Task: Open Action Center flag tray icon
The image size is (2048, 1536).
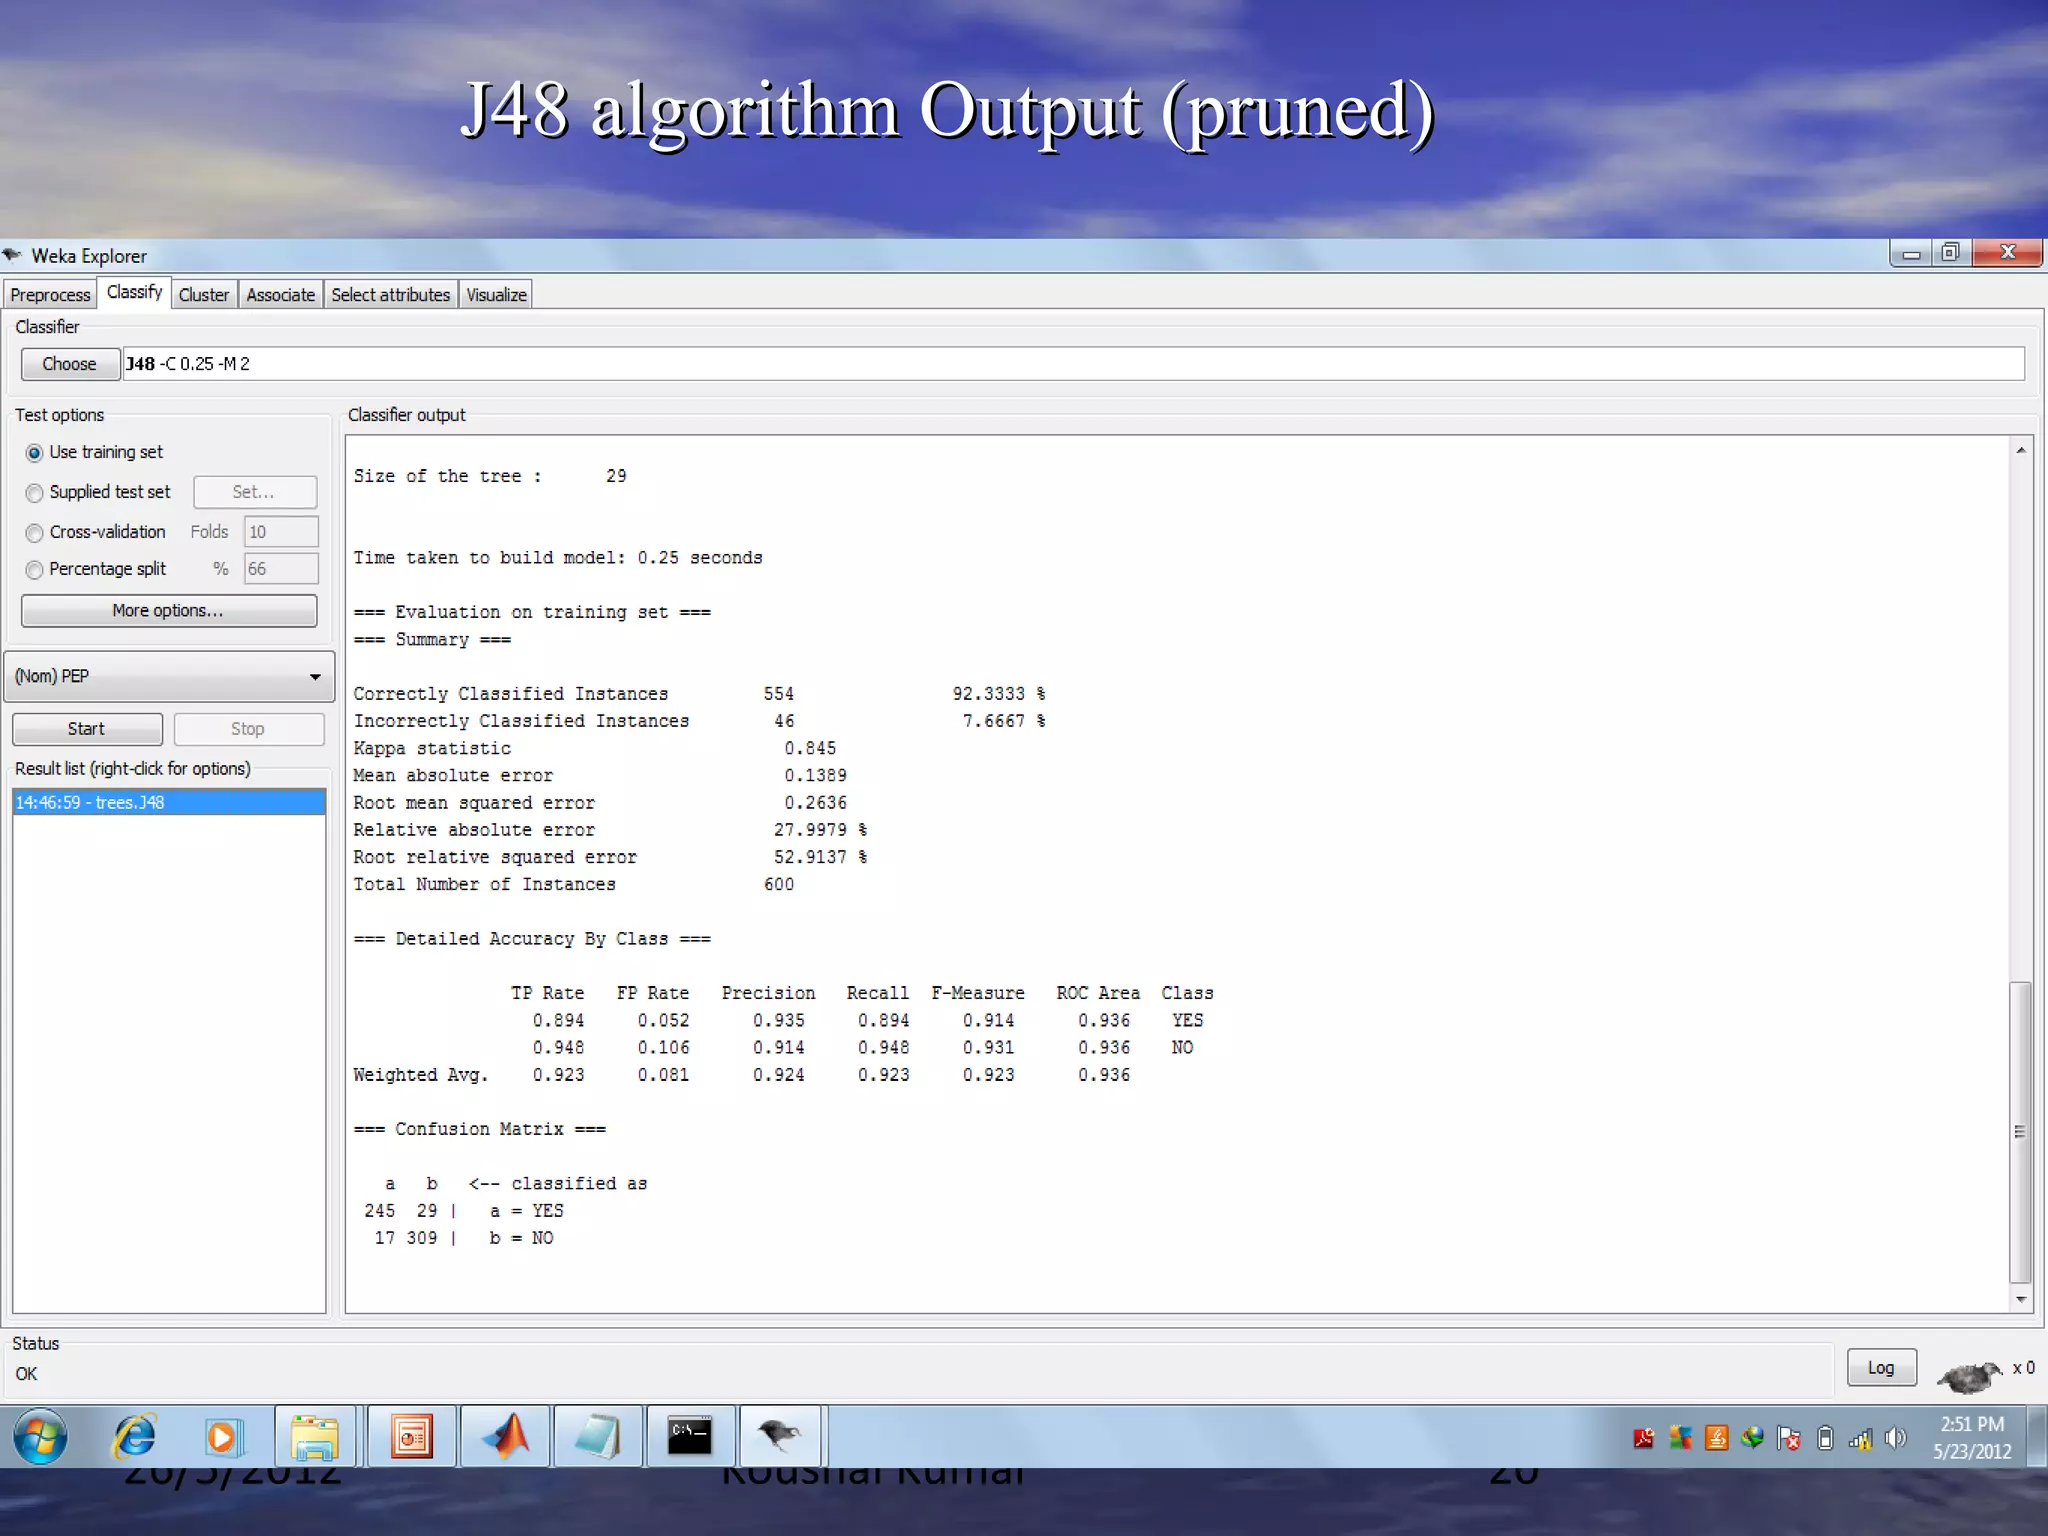Action: coord(1789,1438)
